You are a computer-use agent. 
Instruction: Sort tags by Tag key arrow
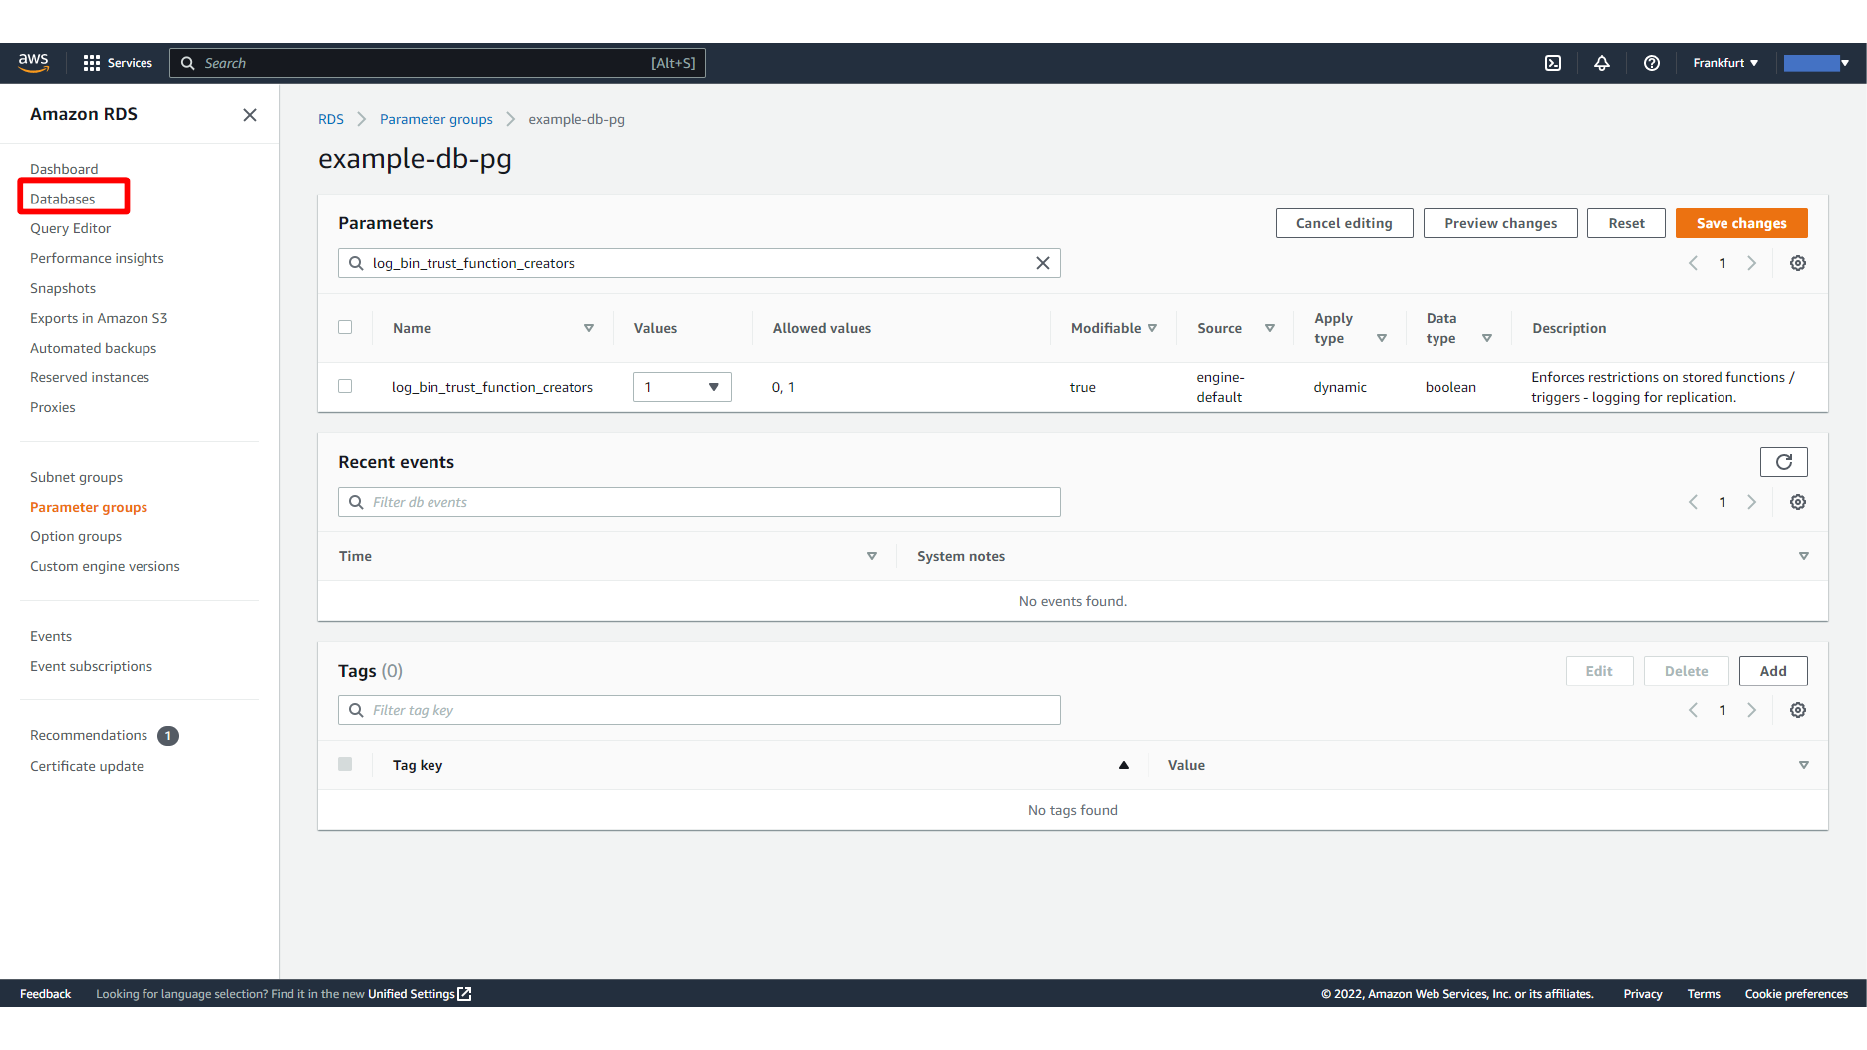click(x=1124, y=765)
